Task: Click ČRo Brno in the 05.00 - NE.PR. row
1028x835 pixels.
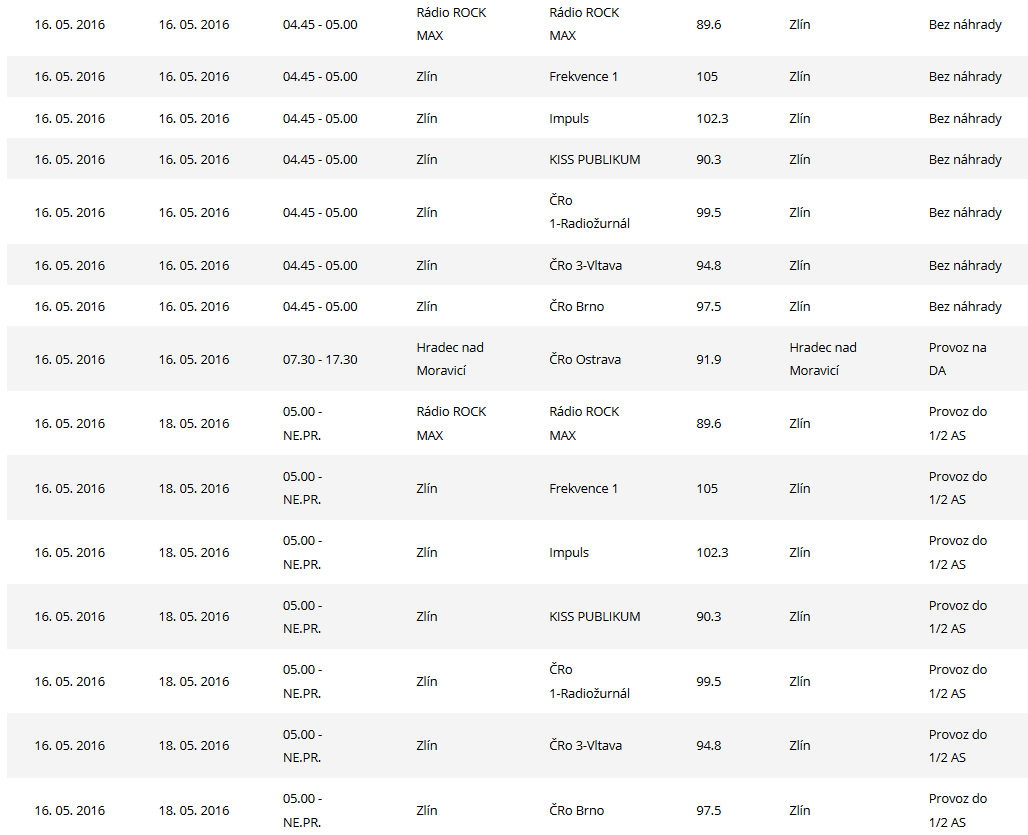Action: (x=576, y=811)
